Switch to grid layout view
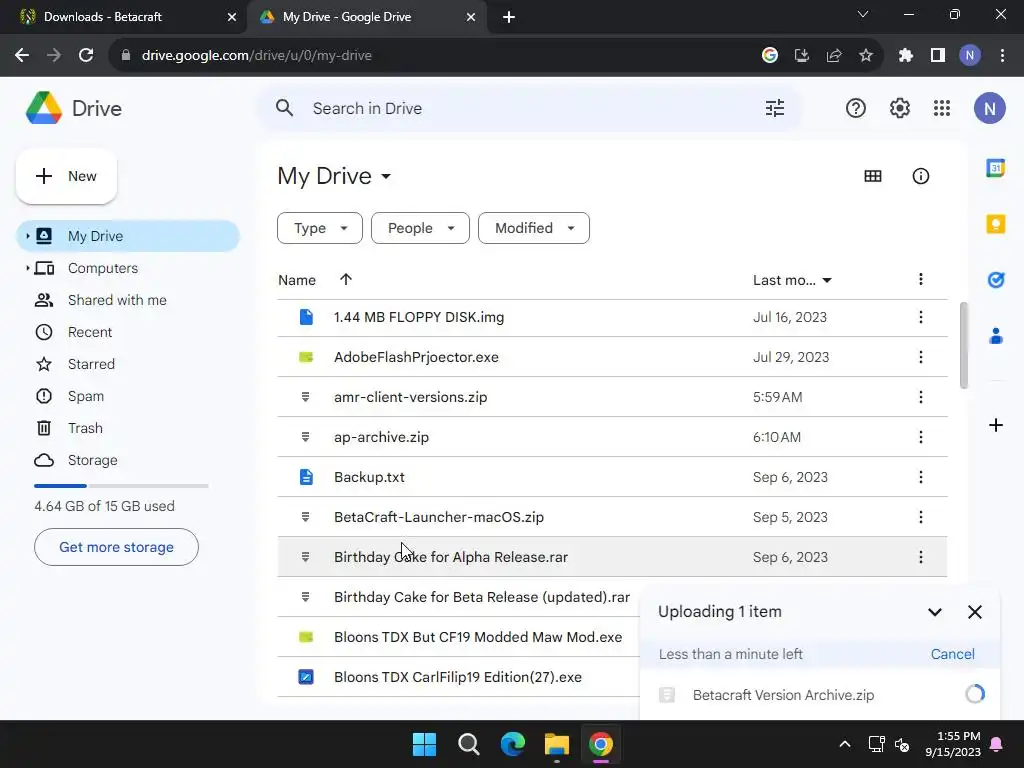 [x=872, y=176]
